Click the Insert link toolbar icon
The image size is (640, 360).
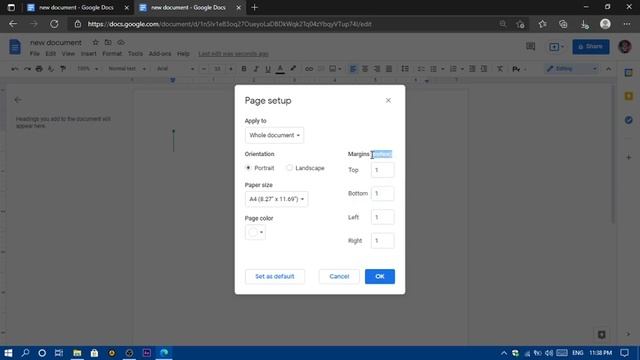309,69
